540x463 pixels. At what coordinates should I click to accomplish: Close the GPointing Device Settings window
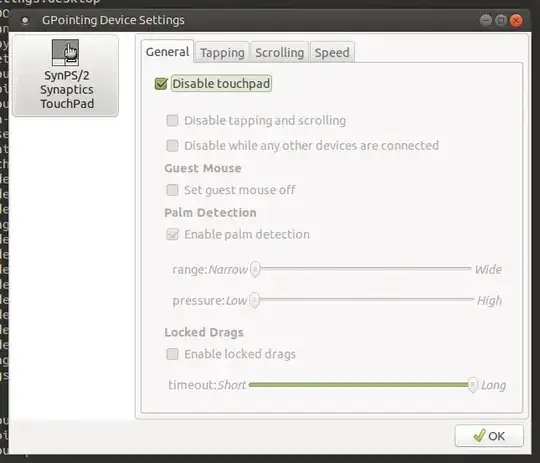click(516, 21)
